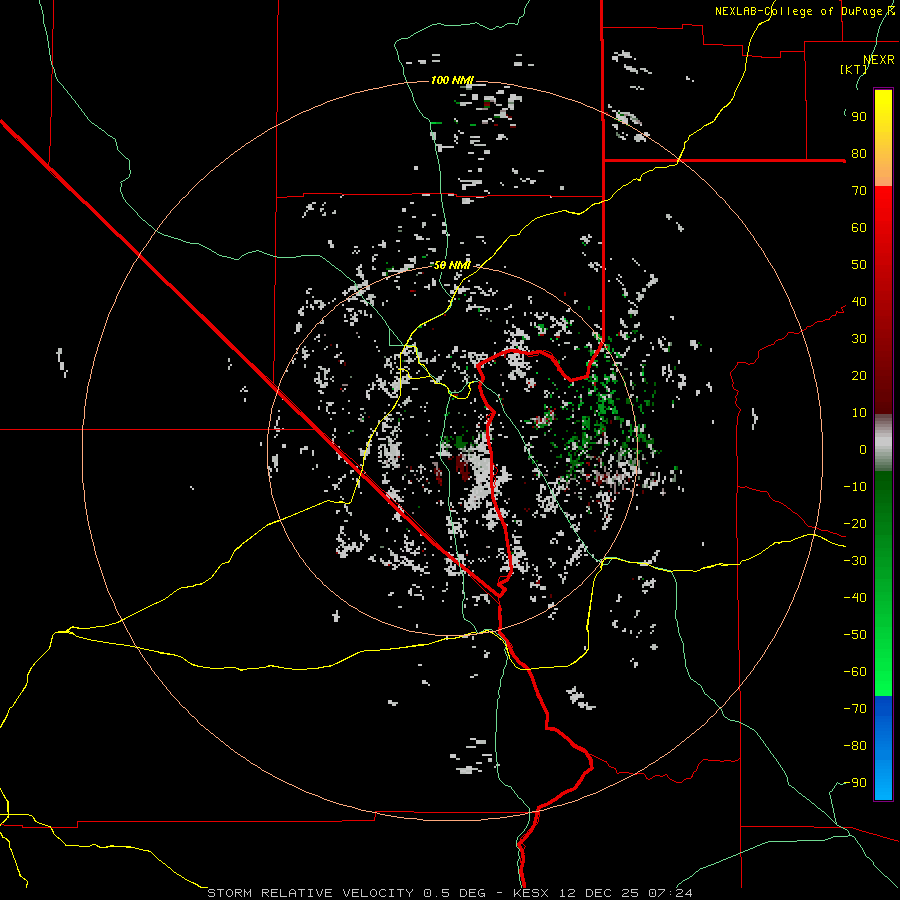
Task: Click the gray zero-velocity segment of the color bar
Action: tap(883, 443)
